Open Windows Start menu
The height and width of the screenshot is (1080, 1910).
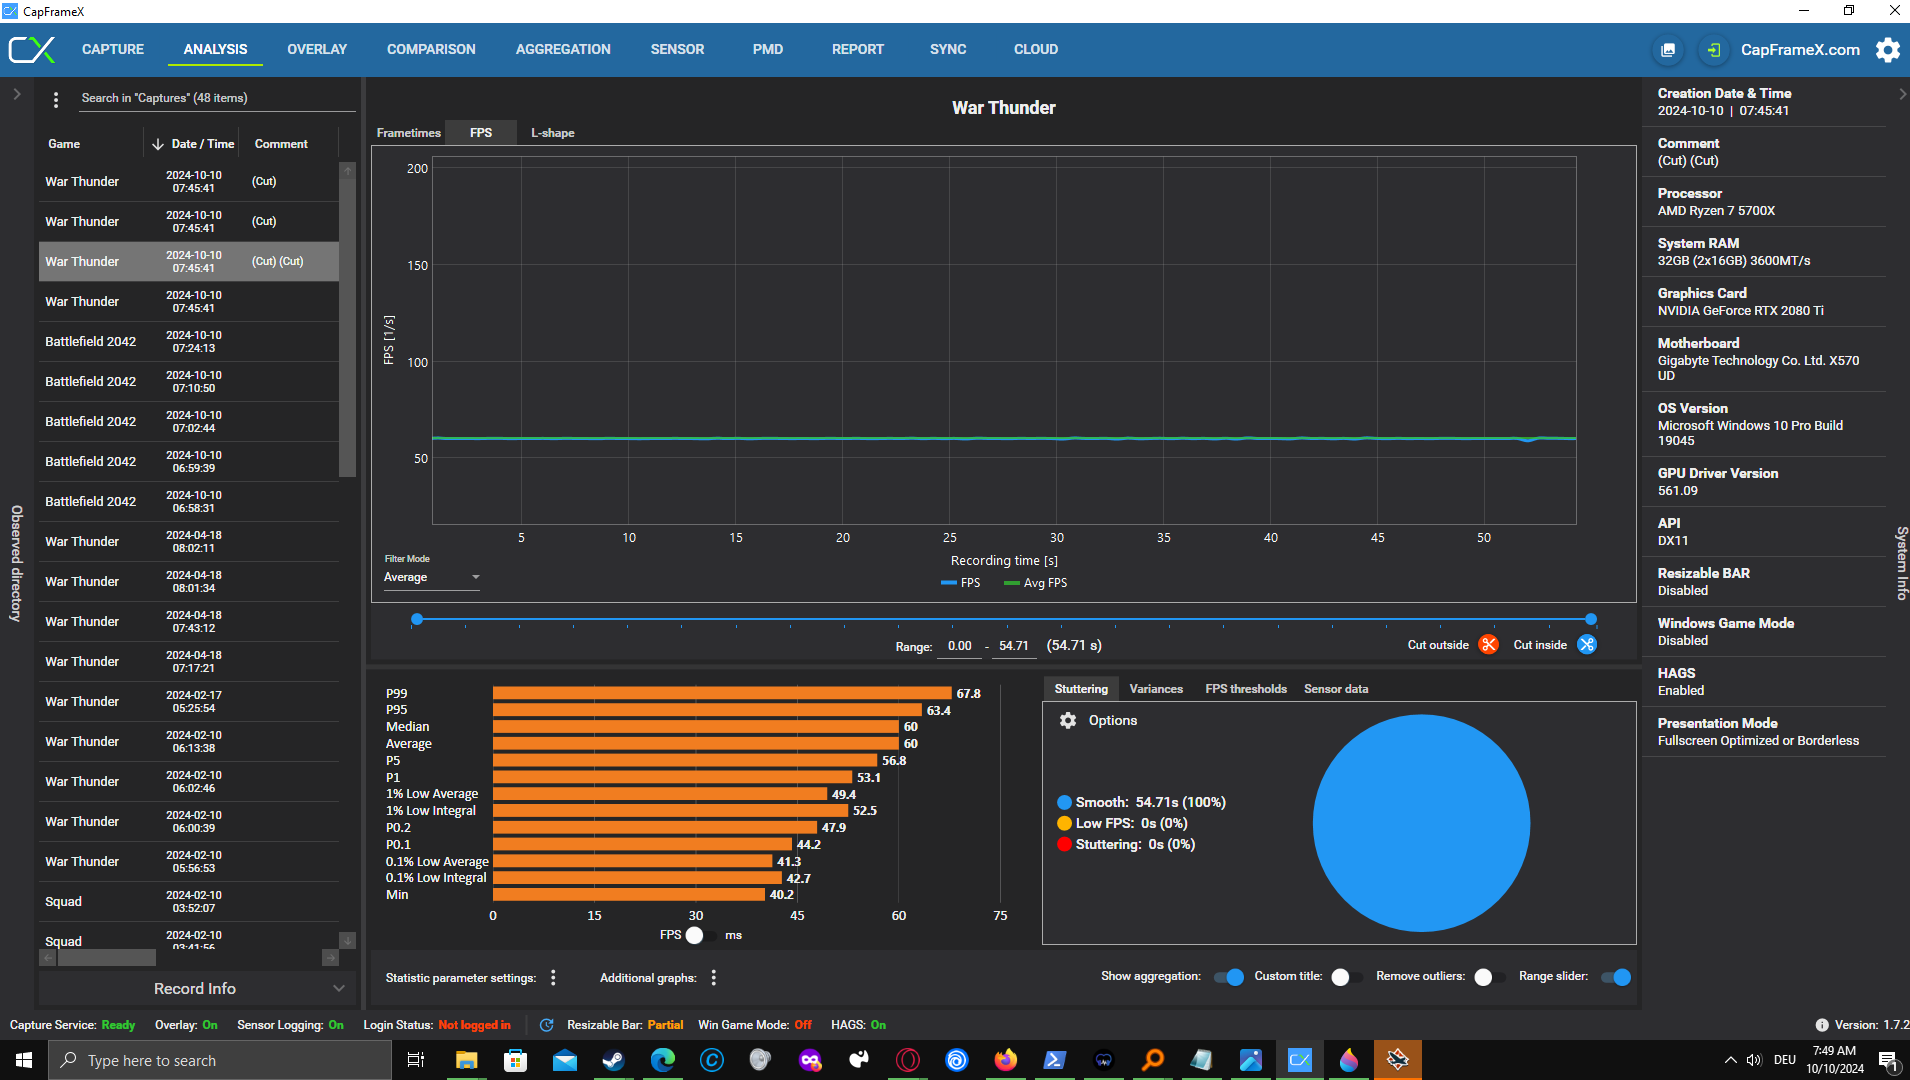(x=24, y=1060)
